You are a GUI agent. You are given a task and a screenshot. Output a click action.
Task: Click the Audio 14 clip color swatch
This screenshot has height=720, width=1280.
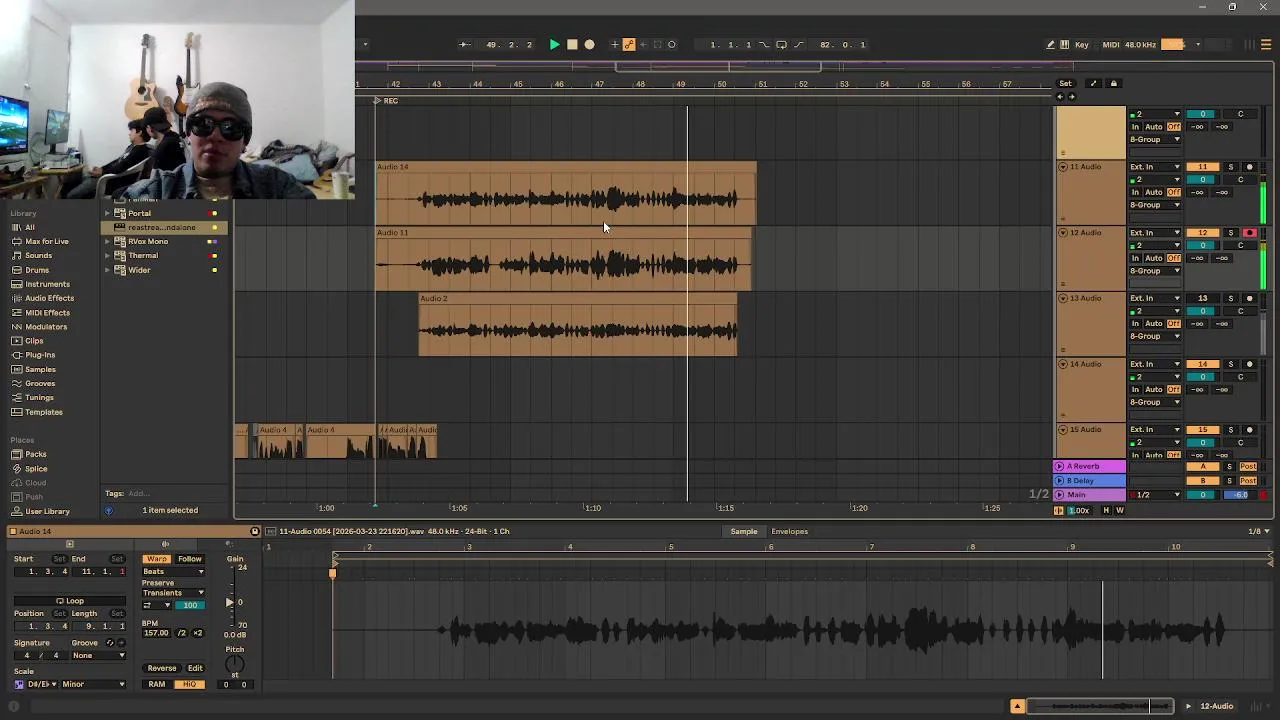point(13,531)
